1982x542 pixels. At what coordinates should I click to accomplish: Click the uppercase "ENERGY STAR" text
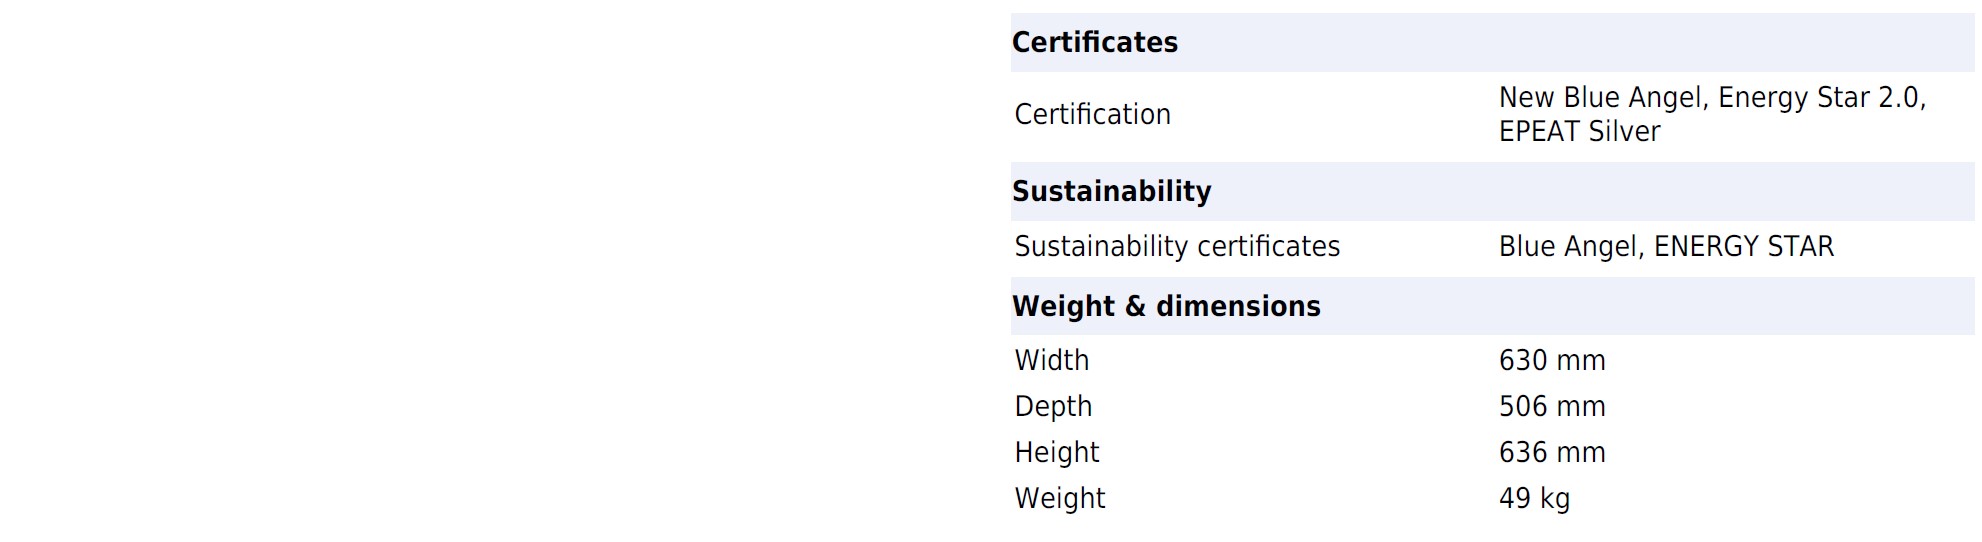click(x=1743, y=246)
